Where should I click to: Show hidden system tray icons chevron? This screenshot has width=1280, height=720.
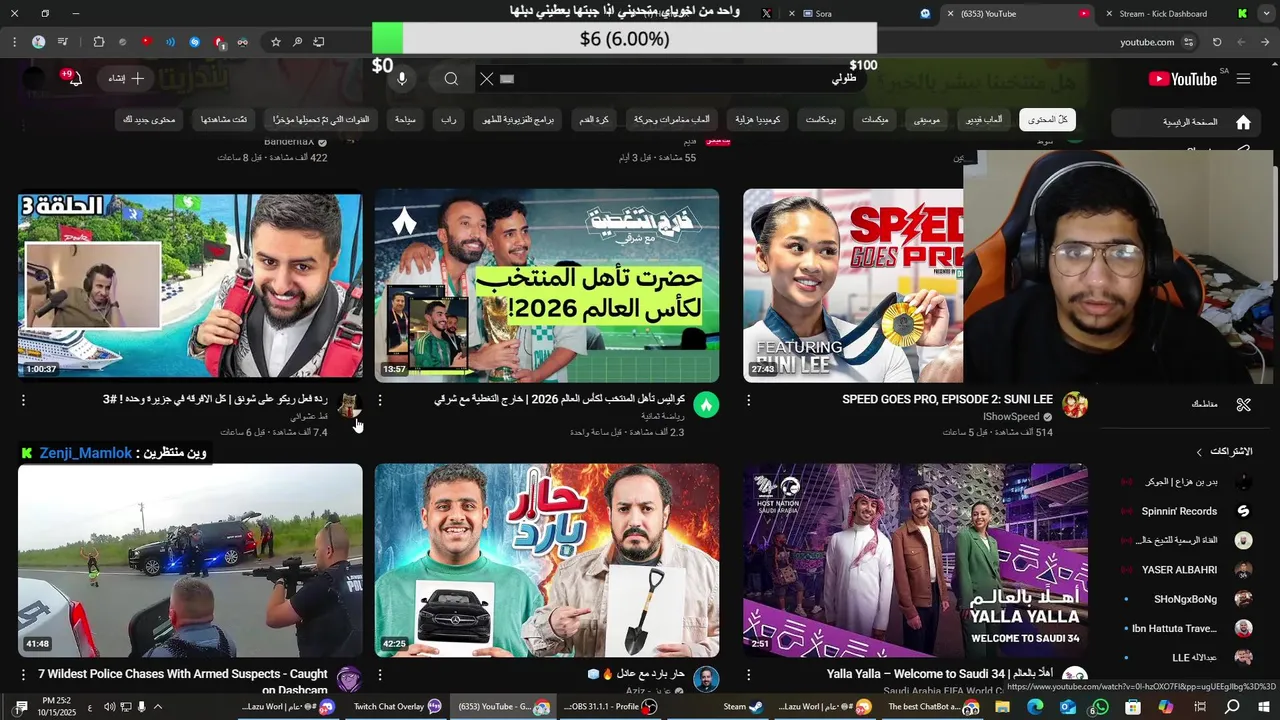pos(158,707)
